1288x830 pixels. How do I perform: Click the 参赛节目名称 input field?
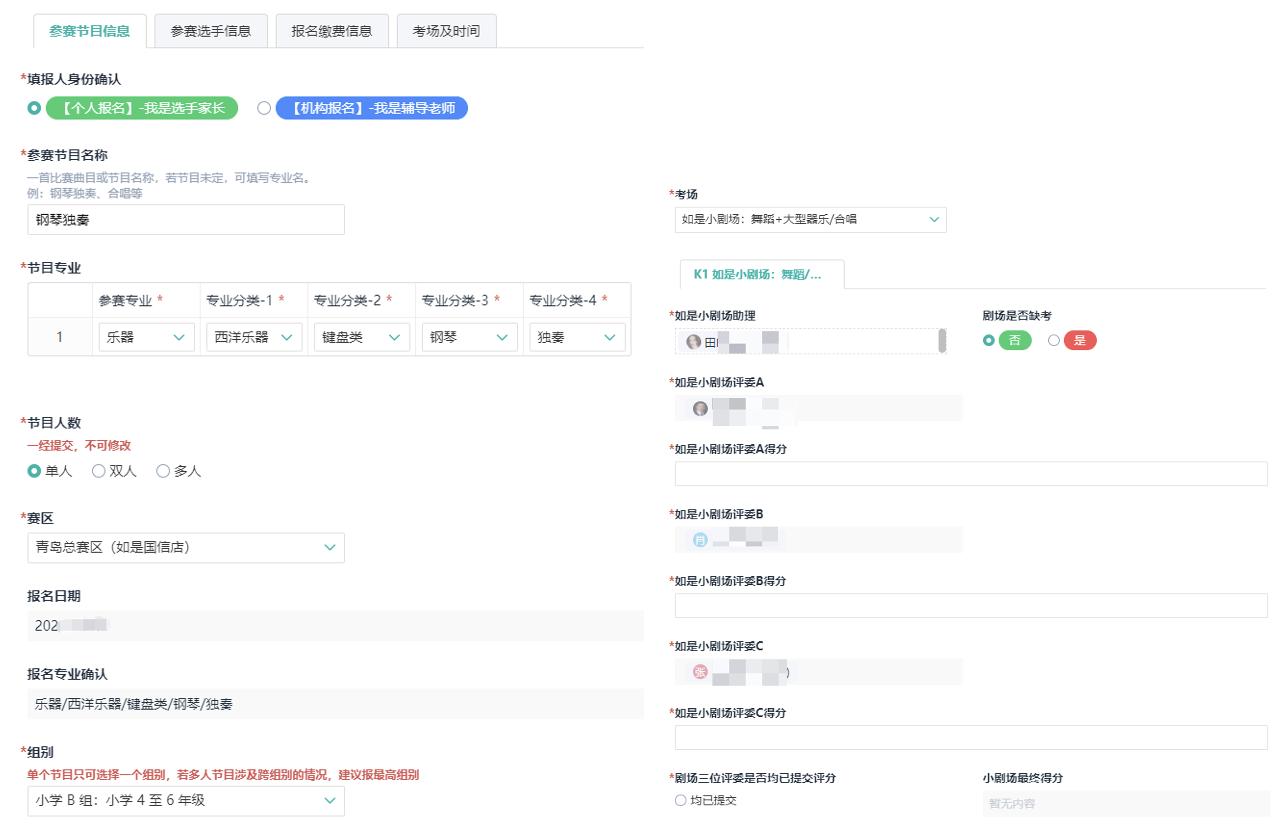[x=186, y=220]
